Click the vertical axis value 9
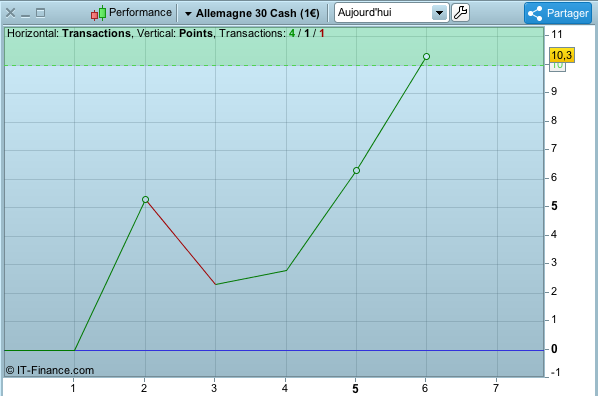Image resolution: width=598 pixels, height=396 pixels. tap(554, 92)
